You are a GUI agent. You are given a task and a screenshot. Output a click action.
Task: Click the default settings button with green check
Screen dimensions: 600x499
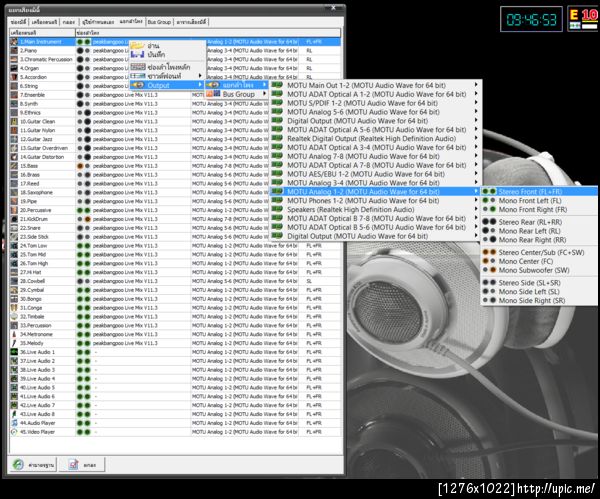[34, 465]
